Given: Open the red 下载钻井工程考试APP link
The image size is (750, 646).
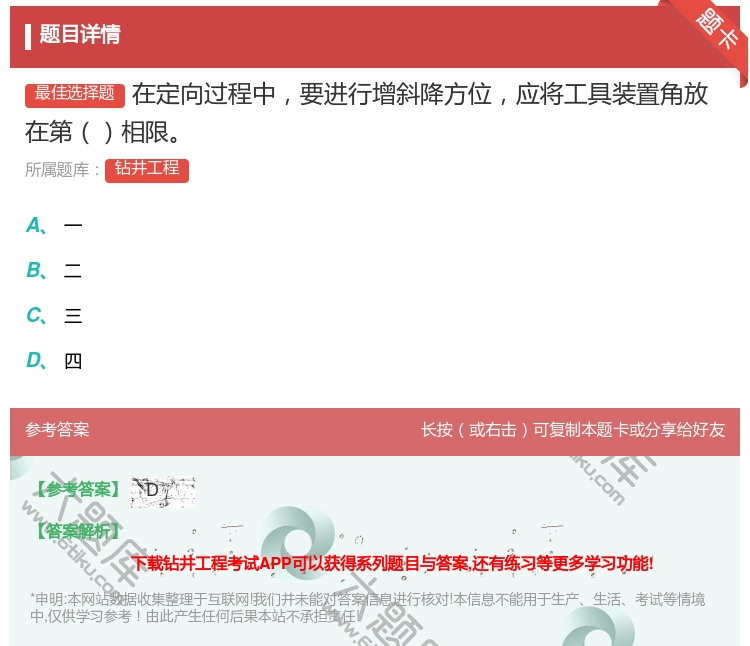Looking at the screenshot, I should (392, 564).
